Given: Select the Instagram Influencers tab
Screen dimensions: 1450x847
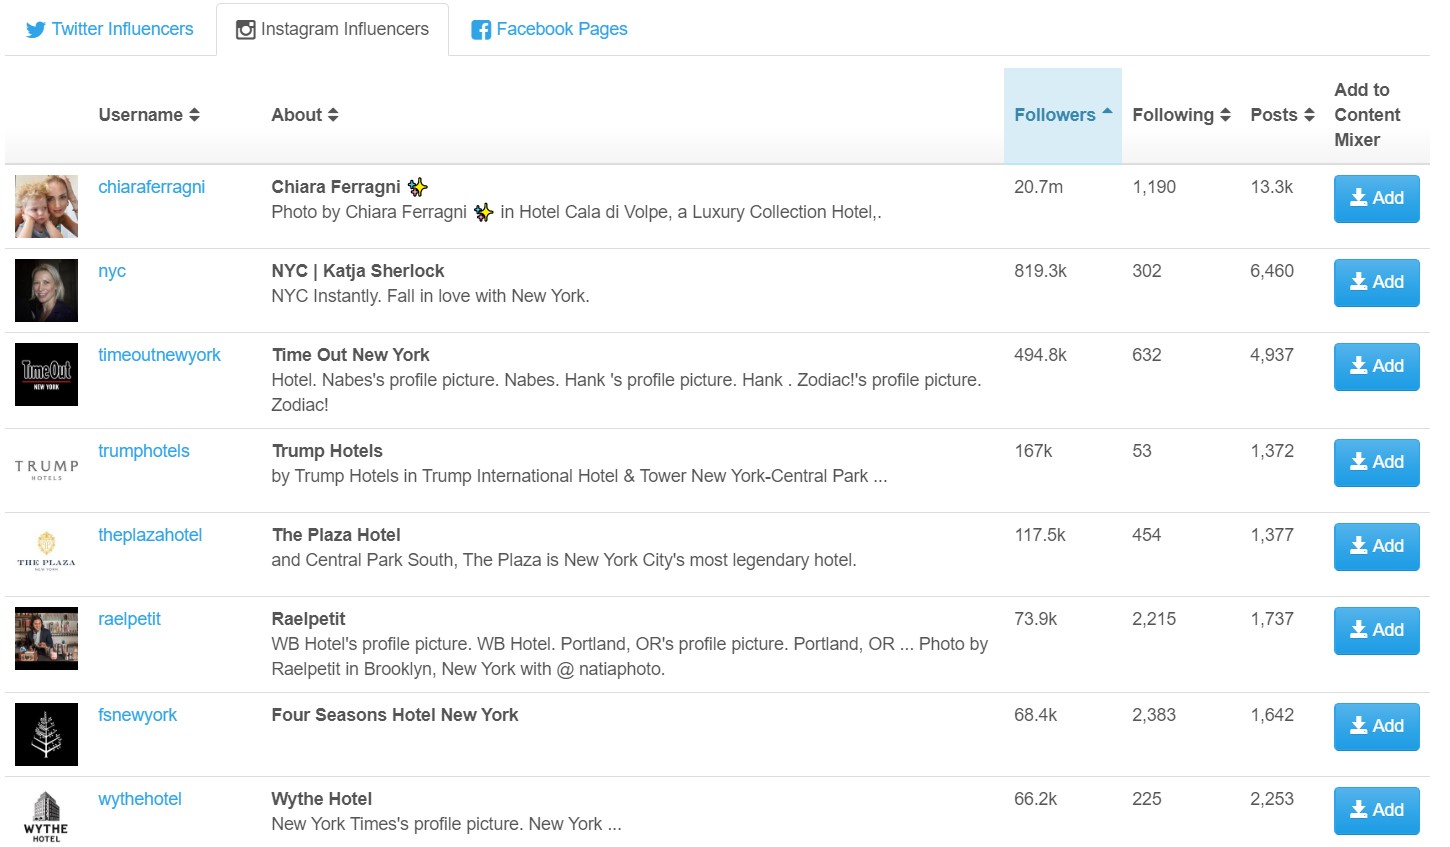Looking at the screenshot, I should [x=332, y=29].
